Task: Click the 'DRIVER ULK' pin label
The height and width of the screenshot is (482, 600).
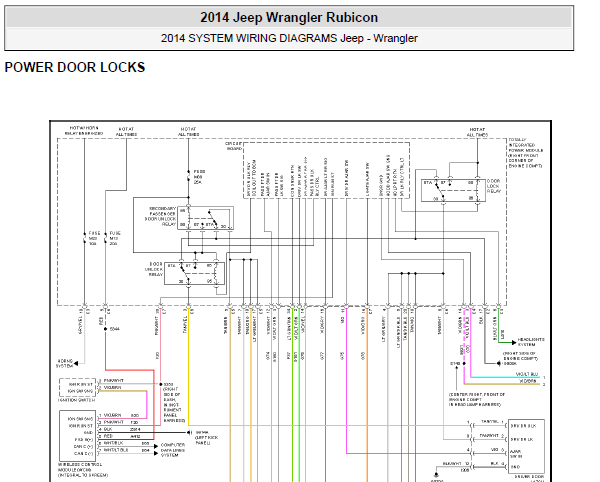Action: (x=523, y=426)
